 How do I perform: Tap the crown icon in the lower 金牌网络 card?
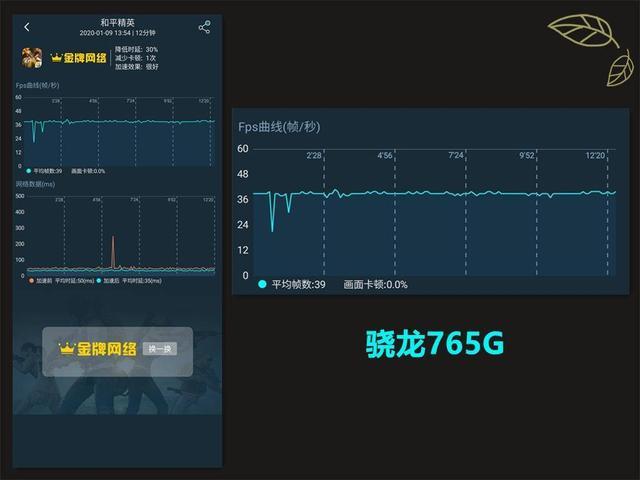(x=67, y=348)
